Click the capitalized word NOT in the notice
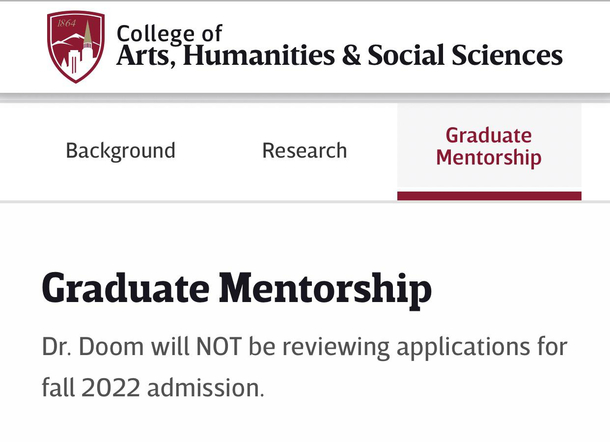 coord(219,346)
